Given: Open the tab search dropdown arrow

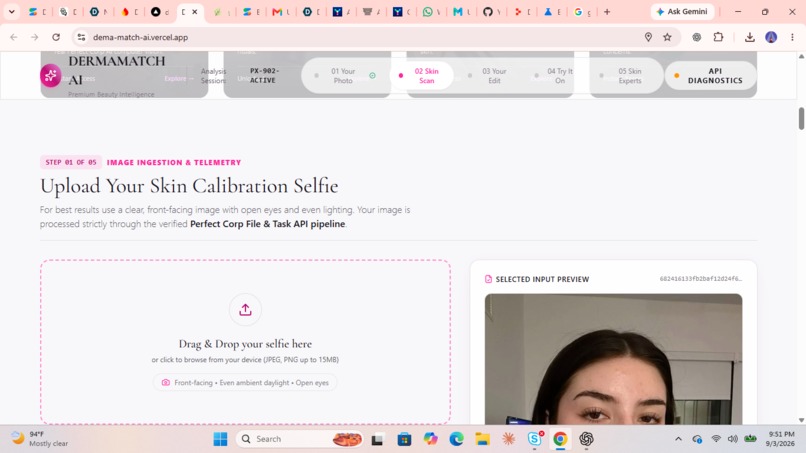Looking at the screenshot, I should pos(11,12).
